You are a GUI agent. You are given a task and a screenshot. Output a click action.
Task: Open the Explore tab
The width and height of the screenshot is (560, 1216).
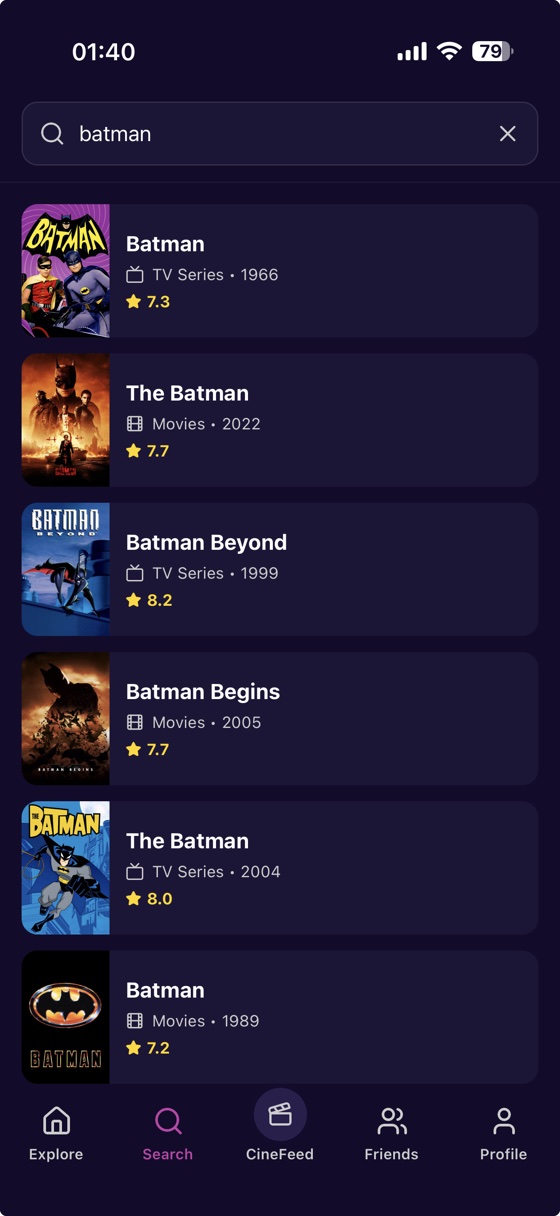(x=56, y=1133)
